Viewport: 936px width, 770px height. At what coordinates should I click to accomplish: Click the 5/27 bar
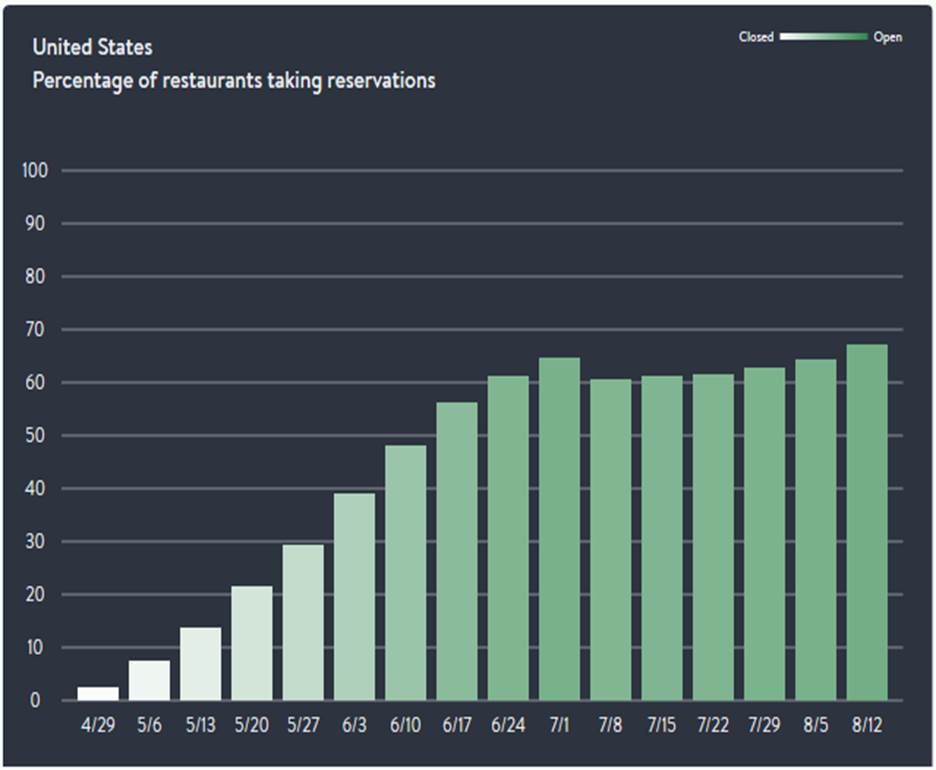click(x=303, y=622)
